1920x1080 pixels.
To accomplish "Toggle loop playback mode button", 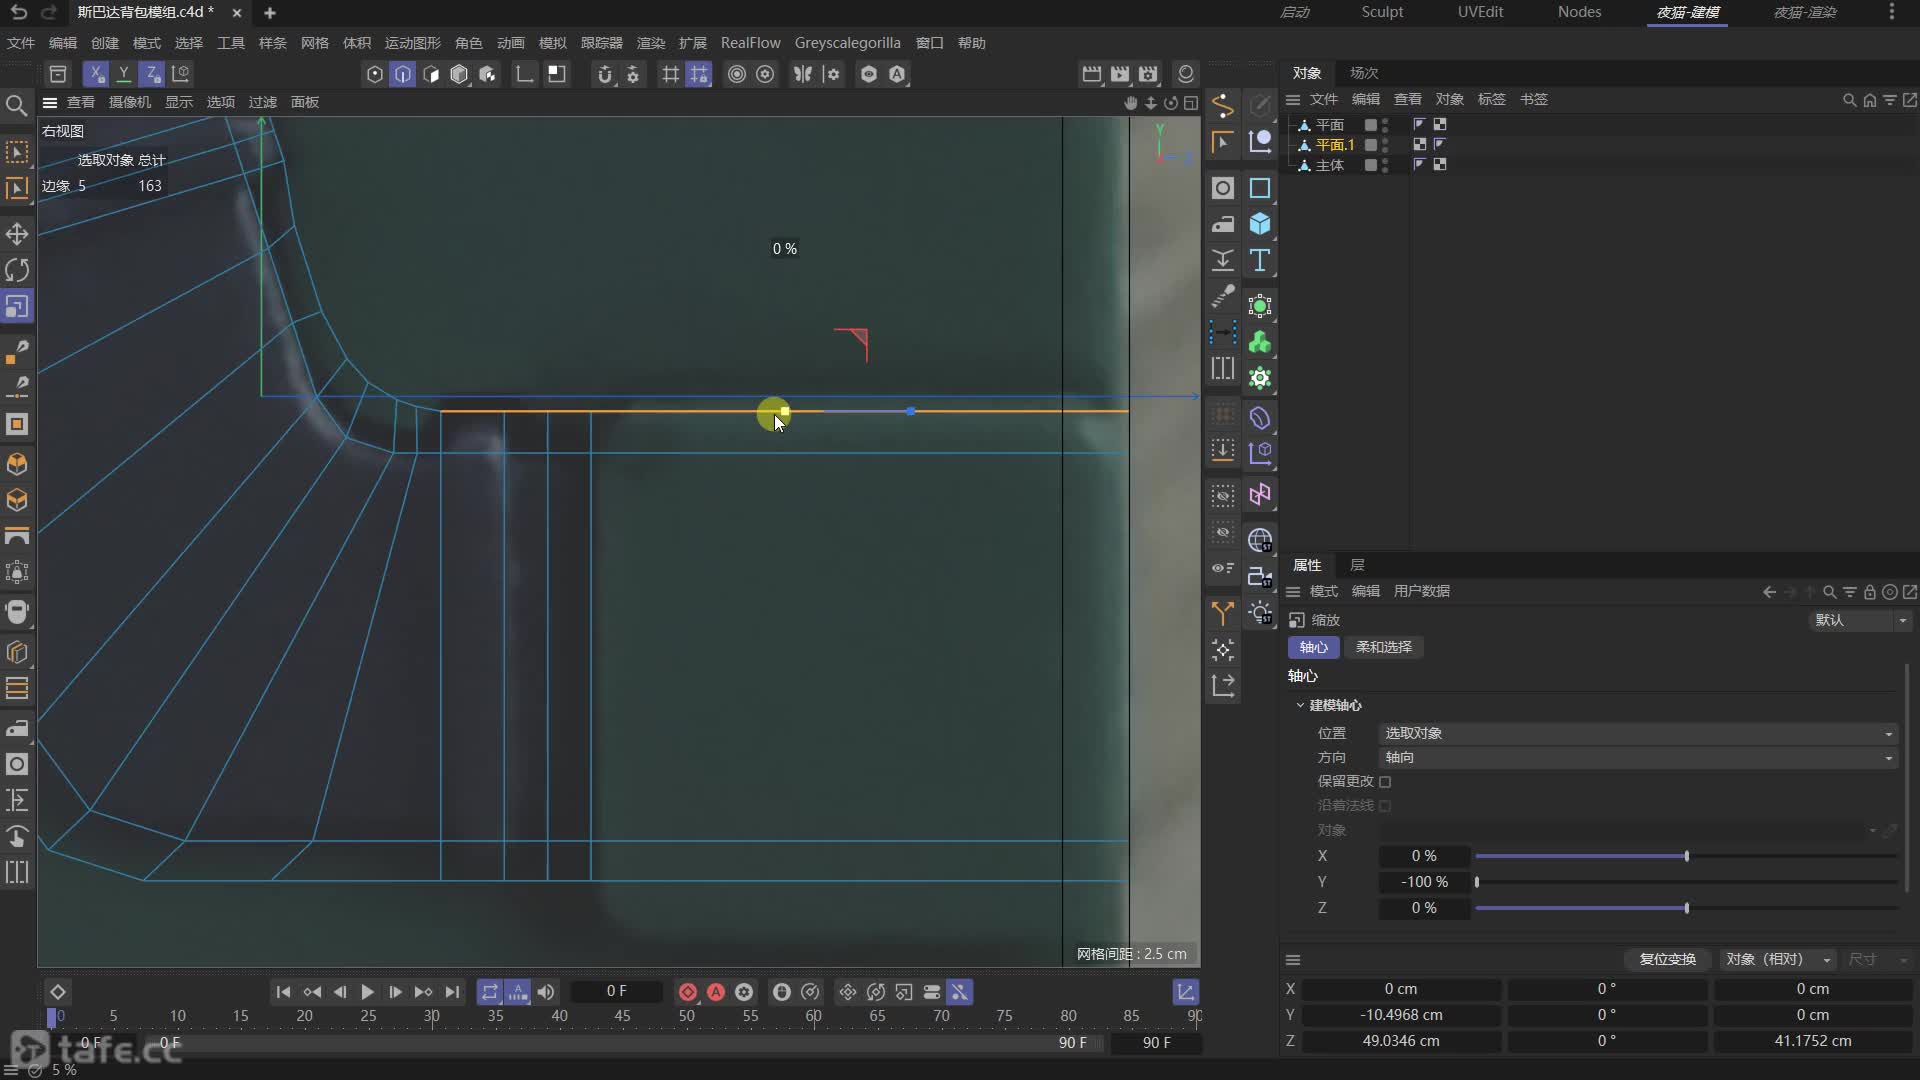I will coord(489,992).
